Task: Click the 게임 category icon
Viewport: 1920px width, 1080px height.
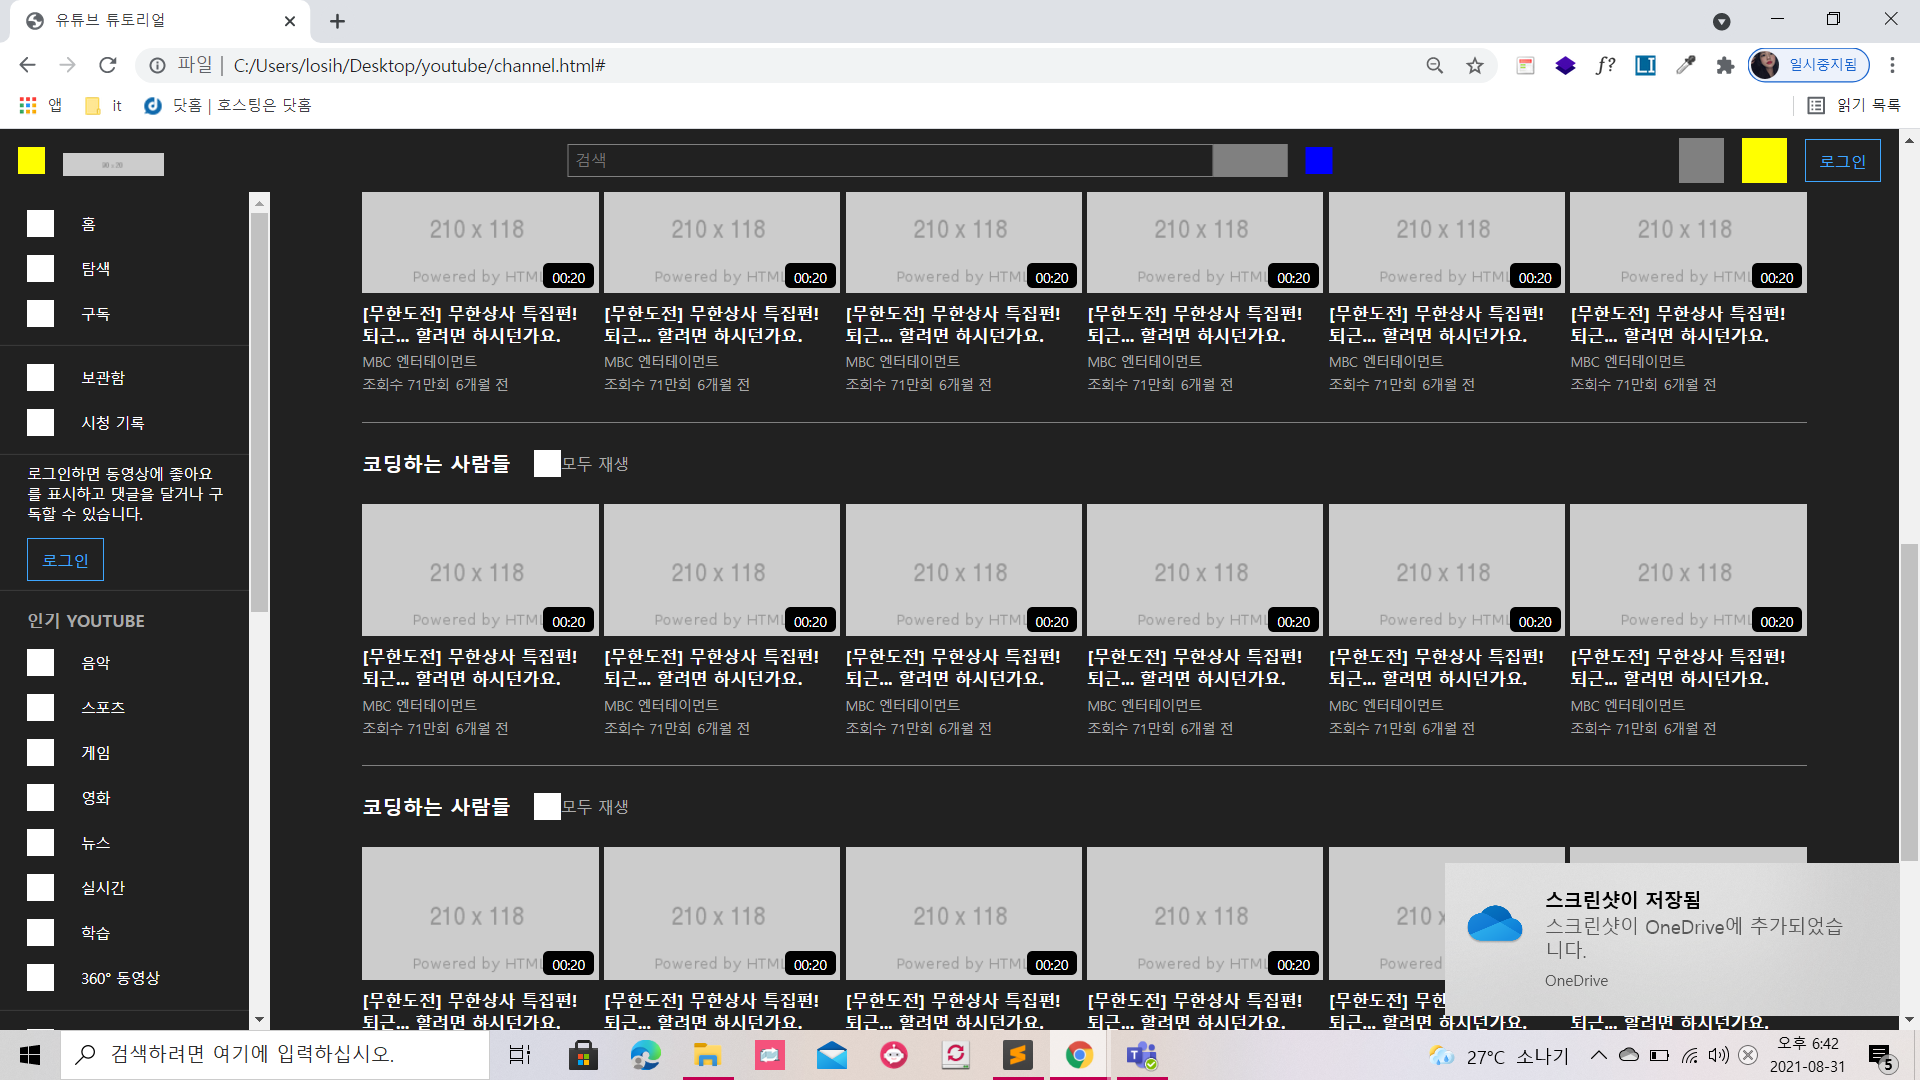Action: tap(40, 753)
